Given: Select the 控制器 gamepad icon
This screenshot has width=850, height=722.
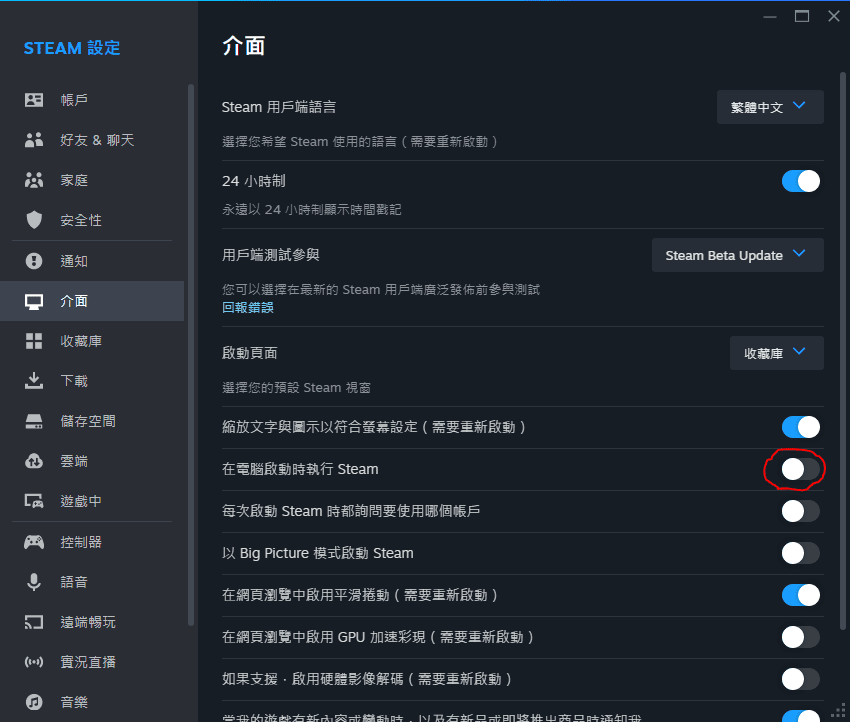Looking at the screenshot, I should click(32, 541).
